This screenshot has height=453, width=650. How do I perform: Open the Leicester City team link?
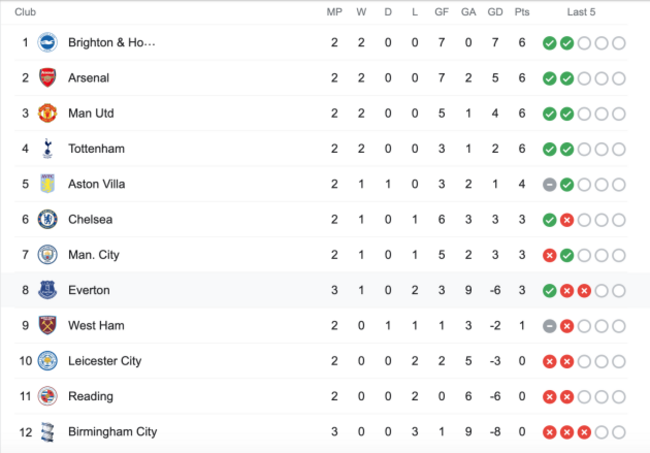[104, 361]
